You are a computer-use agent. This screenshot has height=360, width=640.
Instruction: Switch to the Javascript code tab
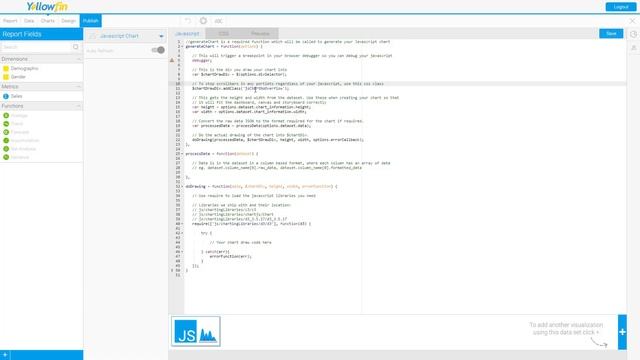pyautogui.click(x=187, y=33)
